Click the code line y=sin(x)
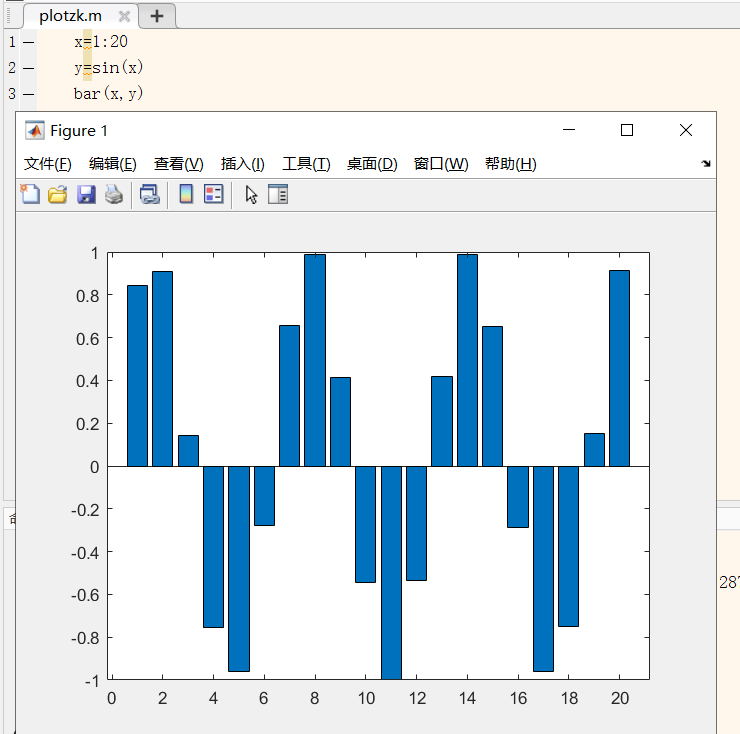740x734 pixels. click(x=108, y=67)
